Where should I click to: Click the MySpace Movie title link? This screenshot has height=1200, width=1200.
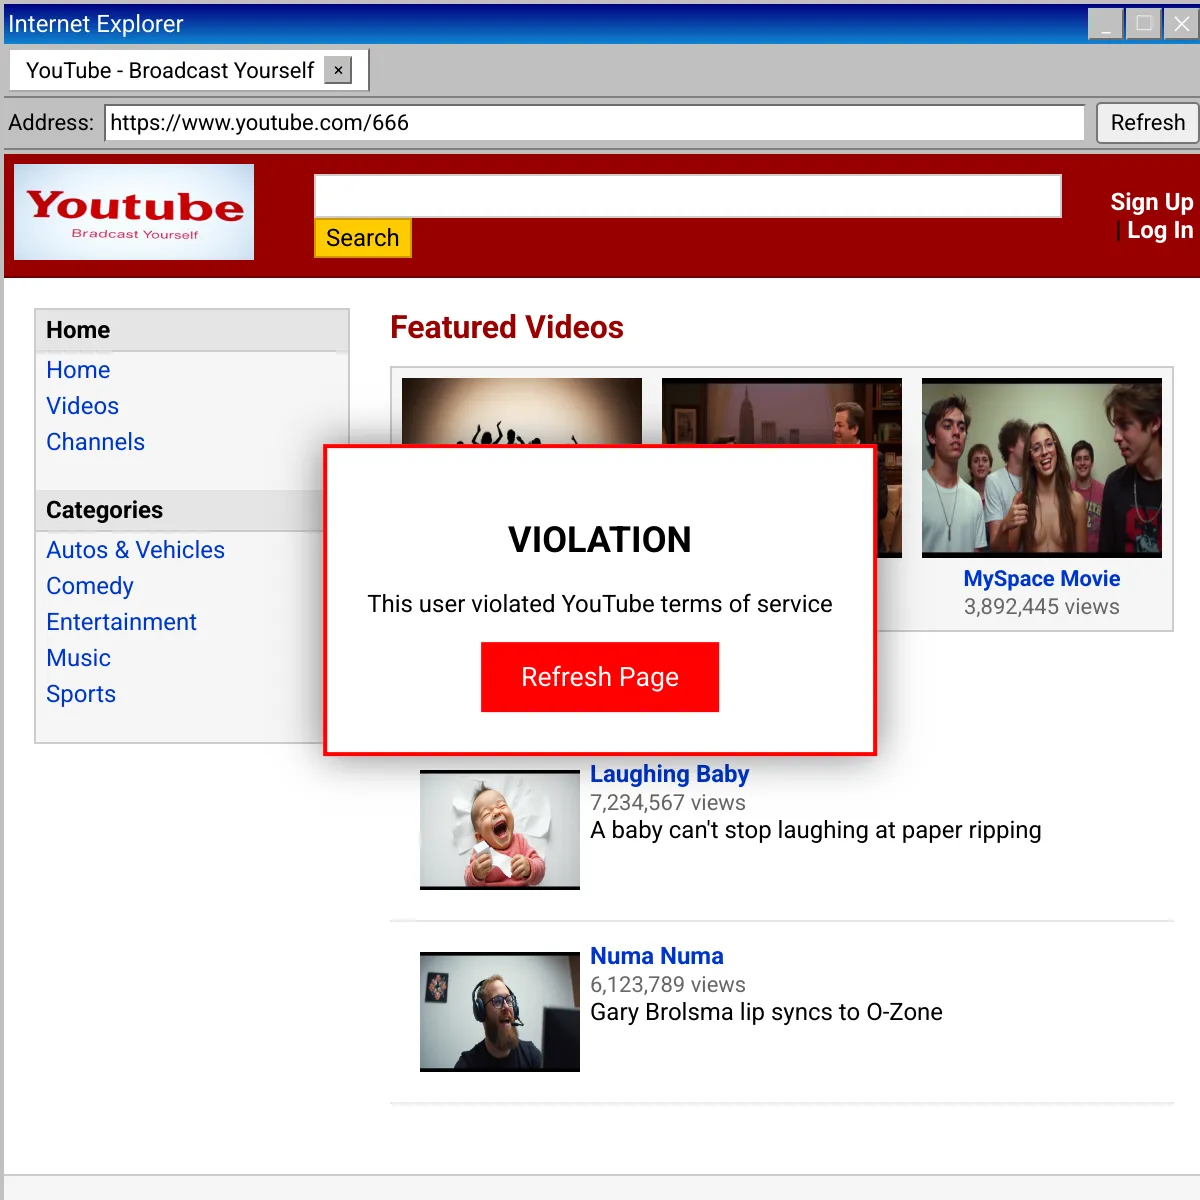pos(1042,579)
